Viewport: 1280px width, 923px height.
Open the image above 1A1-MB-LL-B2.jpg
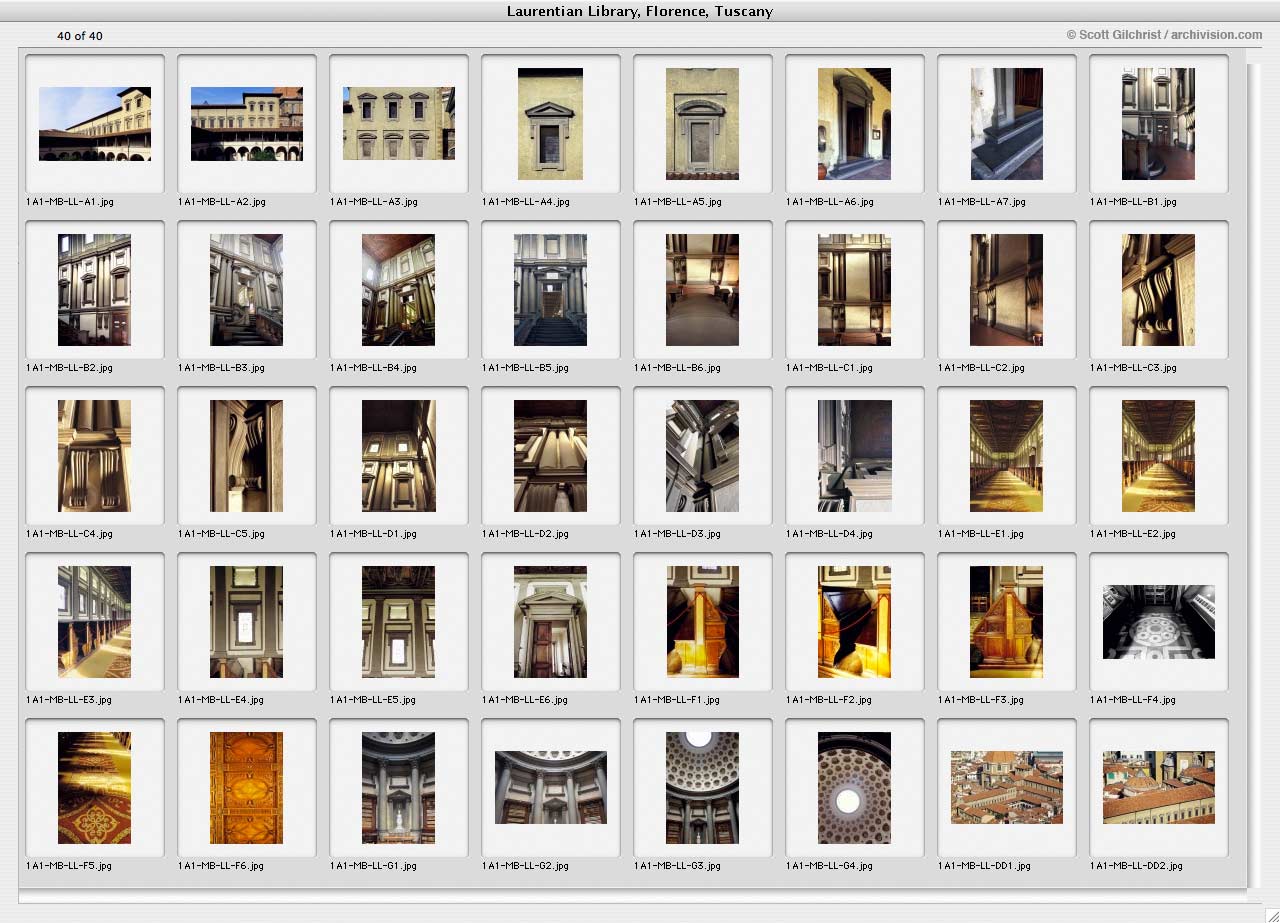tap(95, 290)
